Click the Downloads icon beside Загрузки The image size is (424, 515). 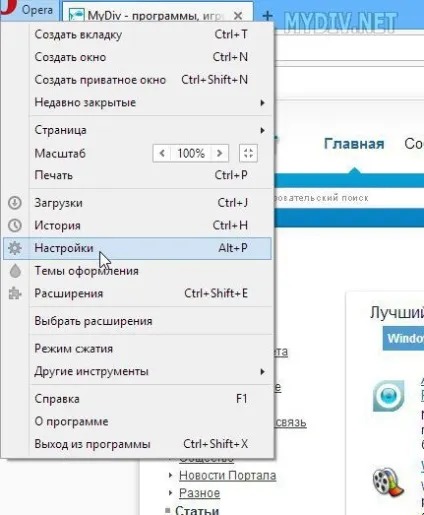pos(15,203)
